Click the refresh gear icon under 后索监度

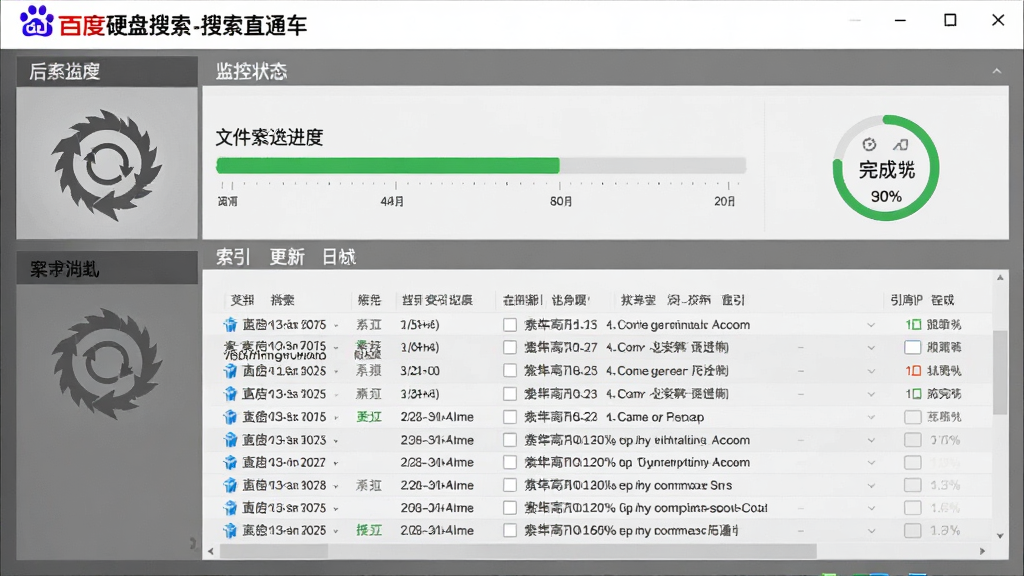coord(106,165)
